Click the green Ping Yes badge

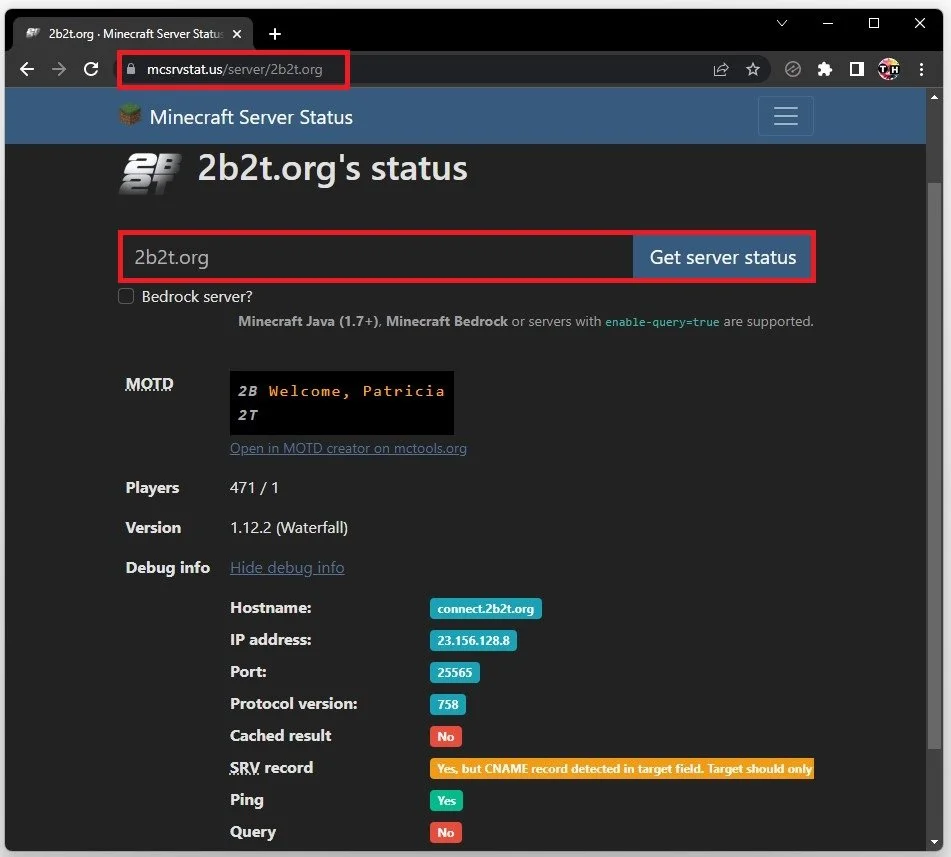(446, 801)
